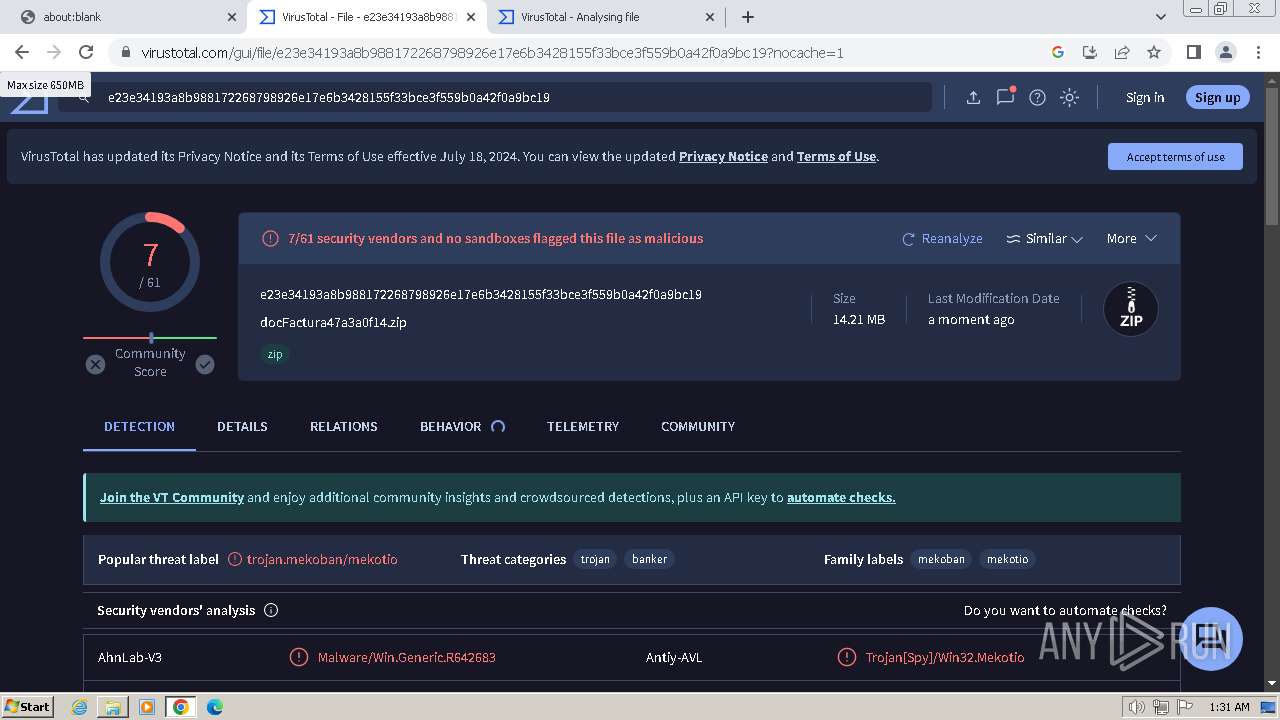Click the VirusTotal upload file icon
This screenshot has width=1280, height=720.
[973, 97]
